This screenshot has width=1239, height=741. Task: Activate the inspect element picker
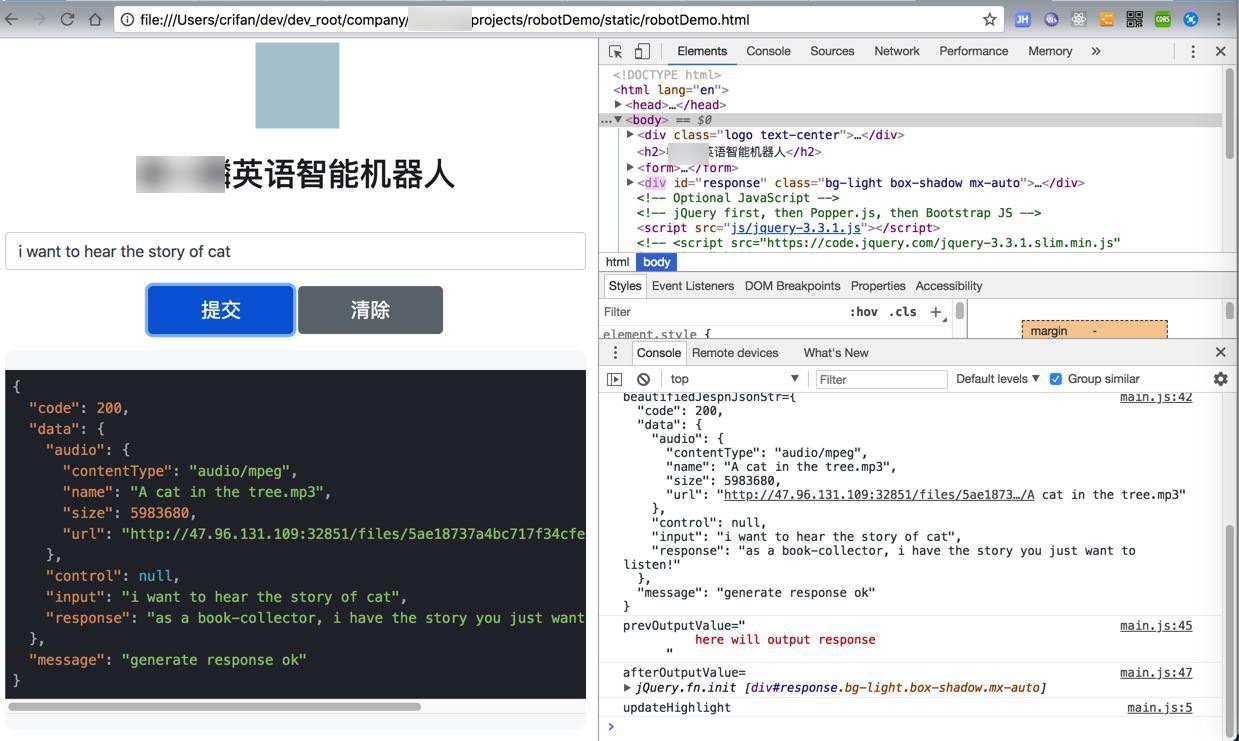click(x=616, y=51)
